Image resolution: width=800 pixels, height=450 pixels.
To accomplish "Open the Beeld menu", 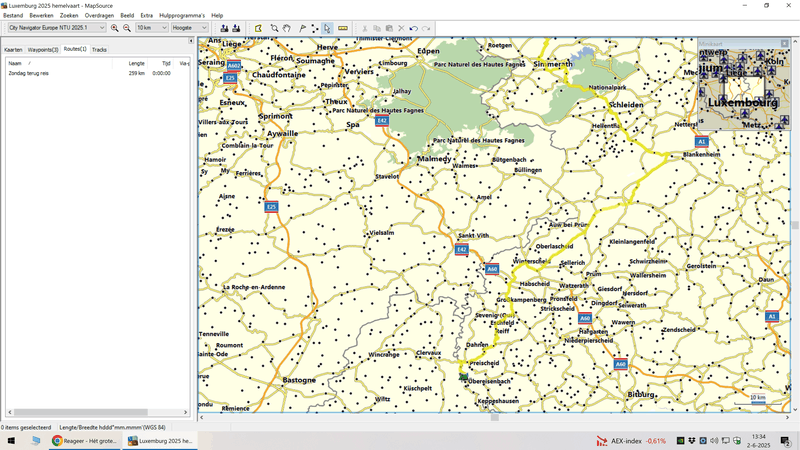I will 127,15.
